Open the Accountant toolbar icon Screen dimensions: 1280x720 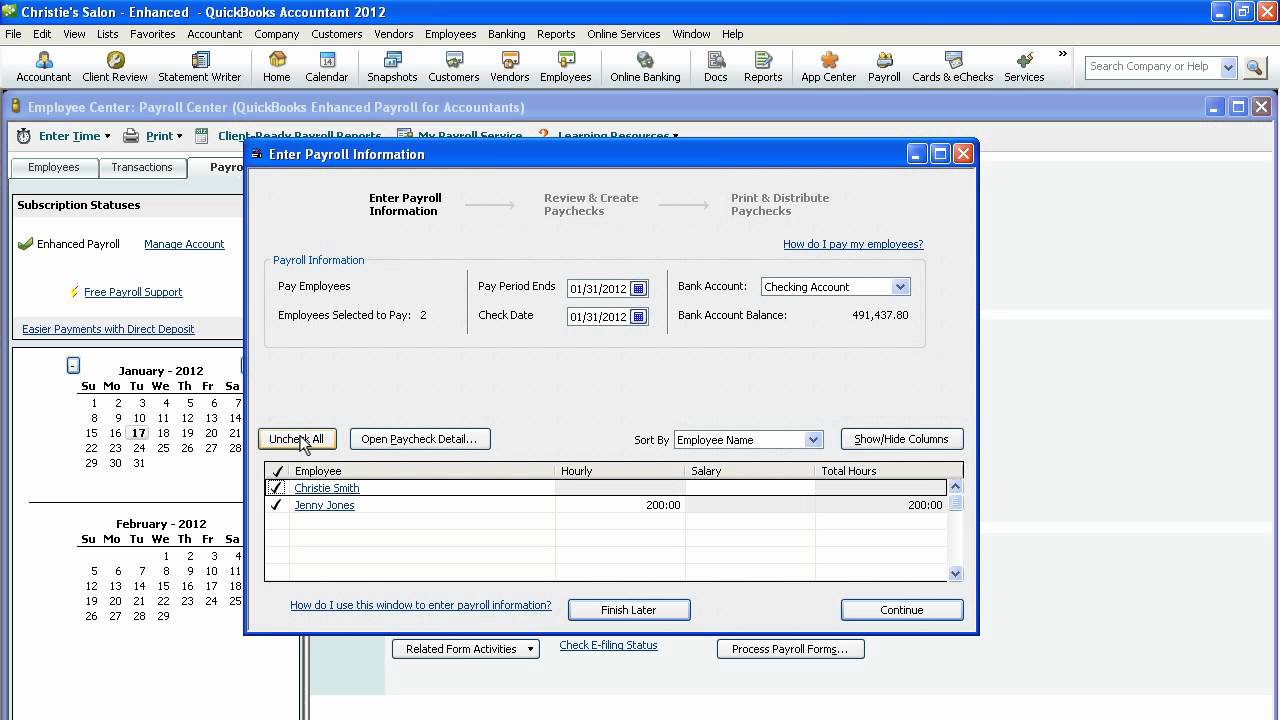pyautogui.click(x=43, y=67)
